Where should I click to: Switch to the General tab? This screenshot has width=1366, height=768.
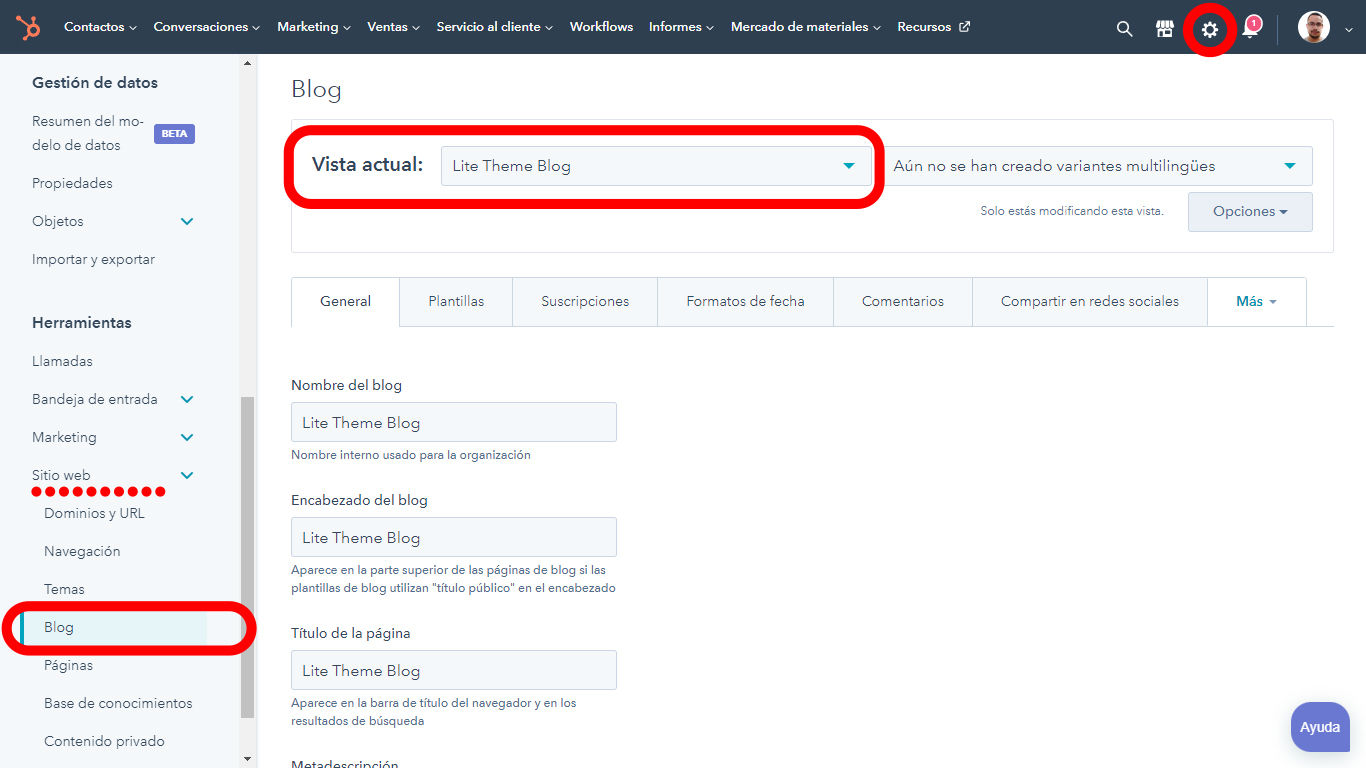[345, 301]
